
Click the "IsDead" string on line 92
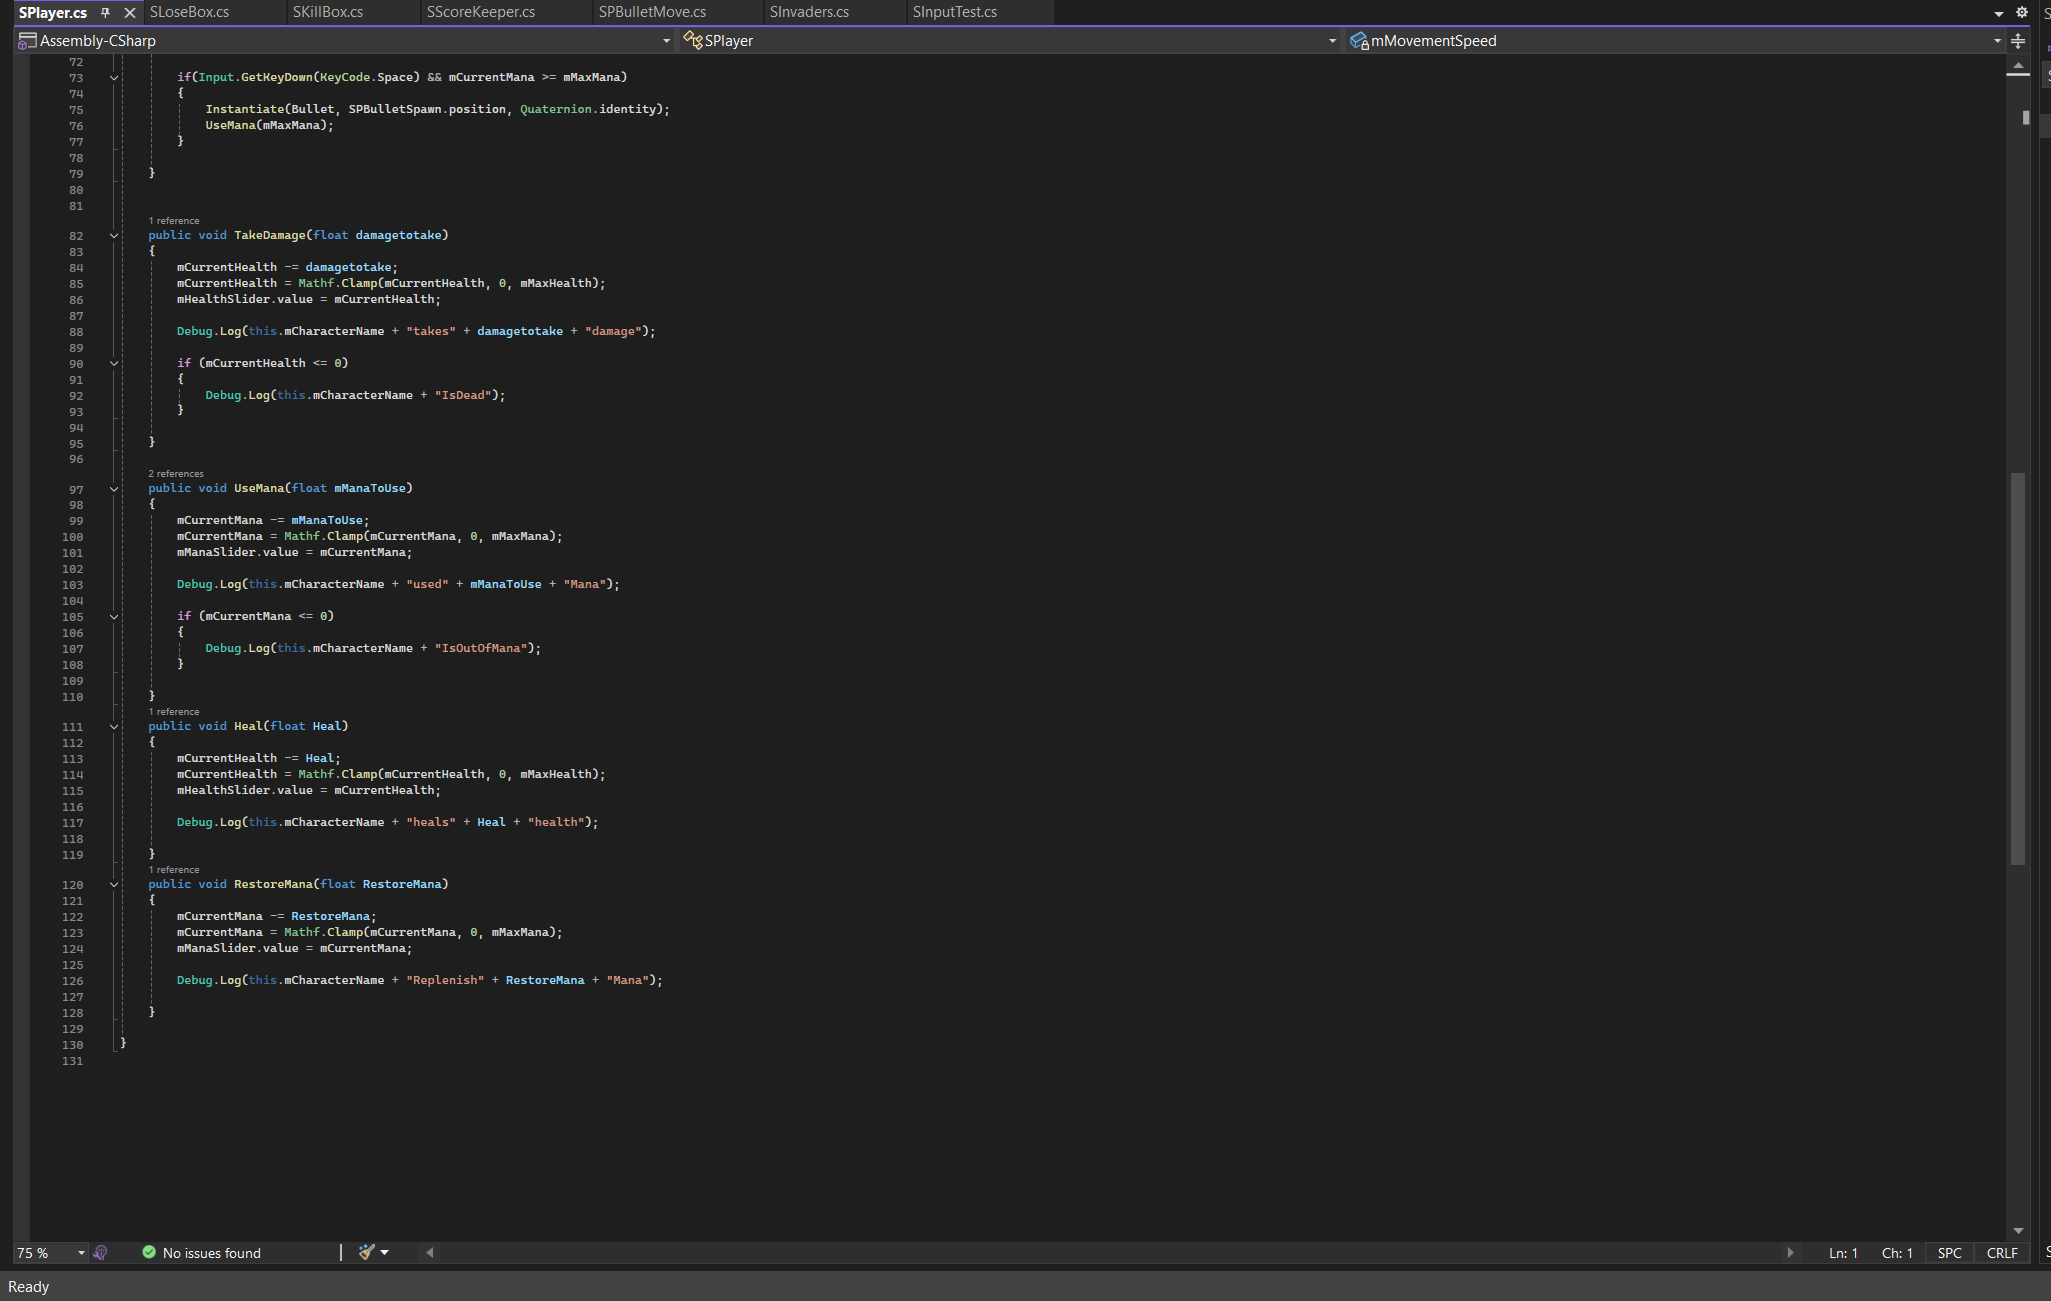click(x=462, y=395)
